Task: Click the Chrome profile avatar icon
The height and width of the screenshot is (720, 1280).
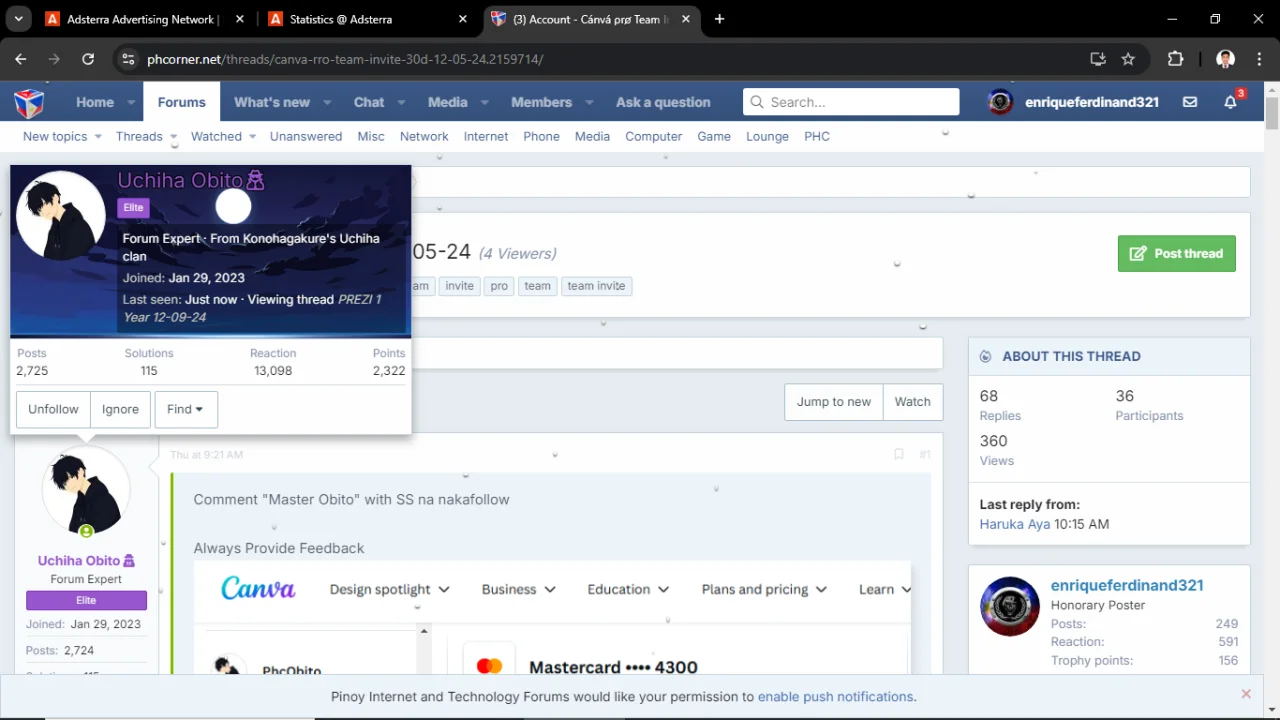Action: point(1225,59)
